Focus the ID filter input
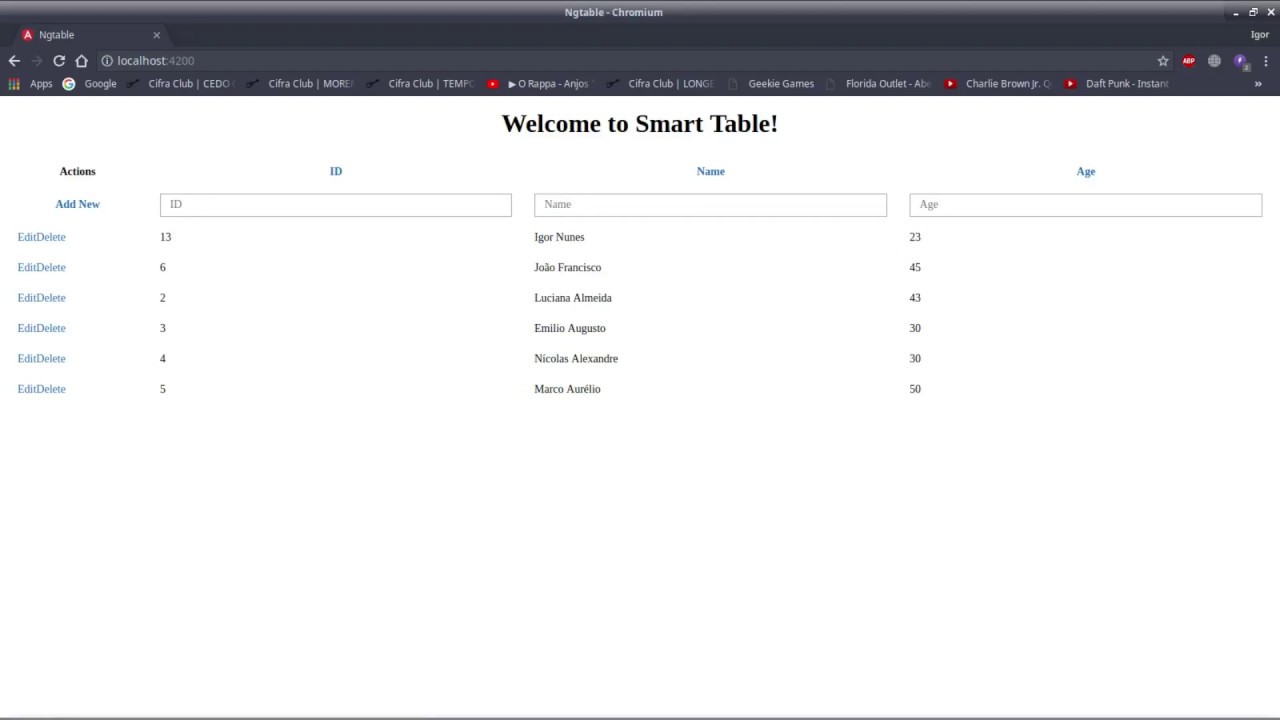This screenshot has height=720, width=1280. [x=336, y=205]
